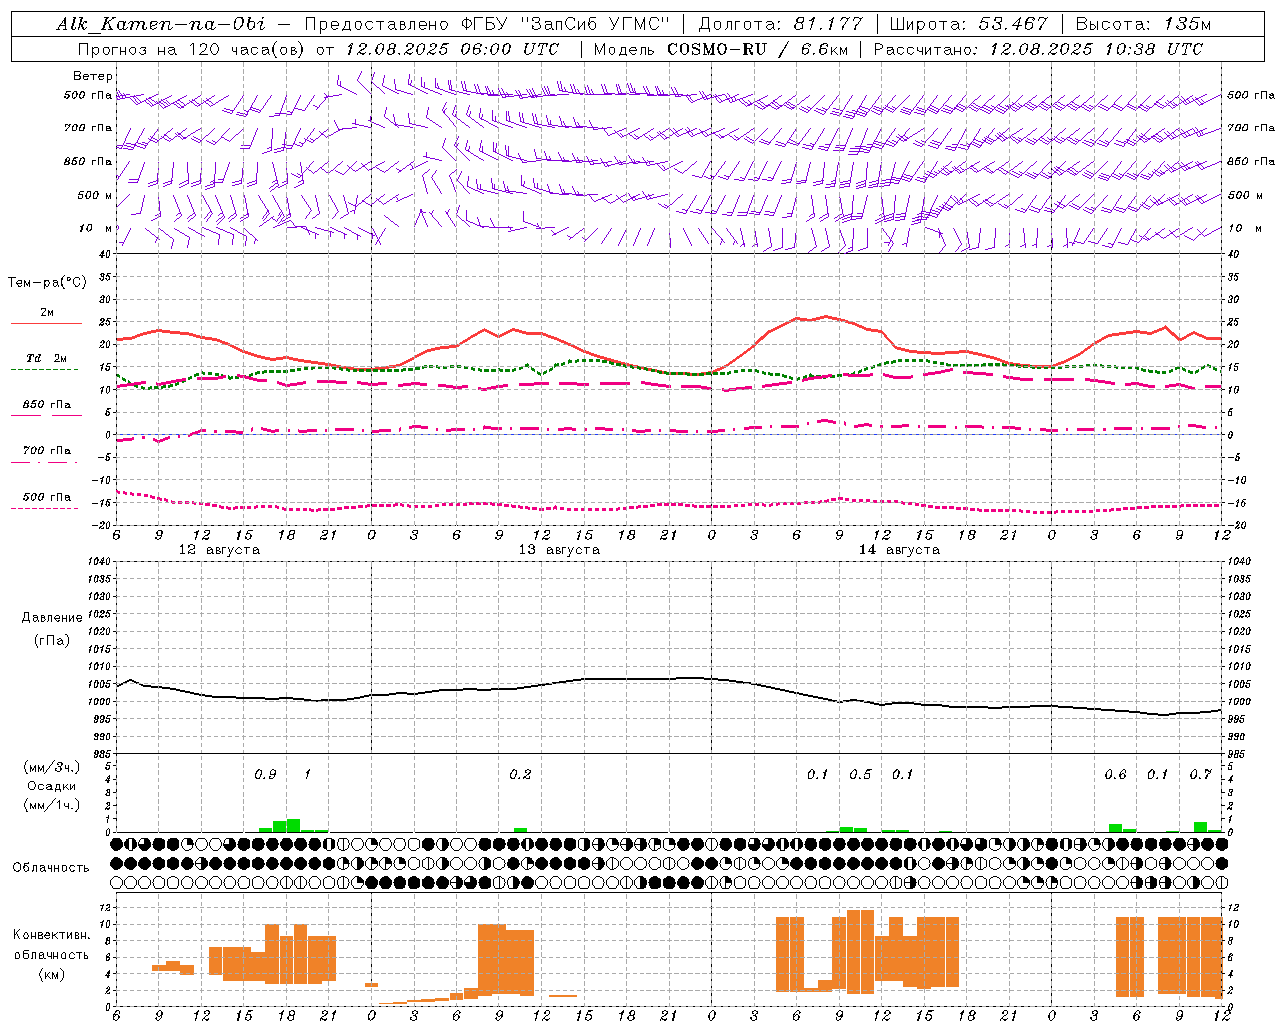1280x1024 pixels.
Task: Click the Облачность panel label
Action: (51, 868)
